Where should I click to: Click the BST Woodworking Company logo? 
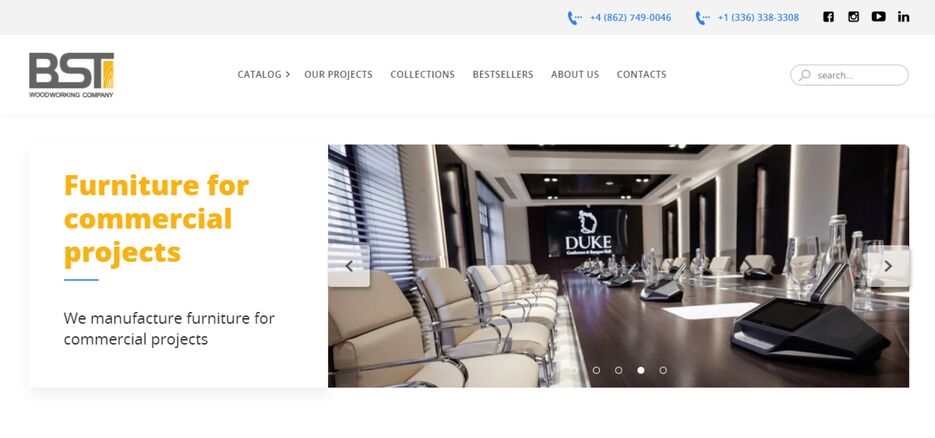(x=72, y=75)
